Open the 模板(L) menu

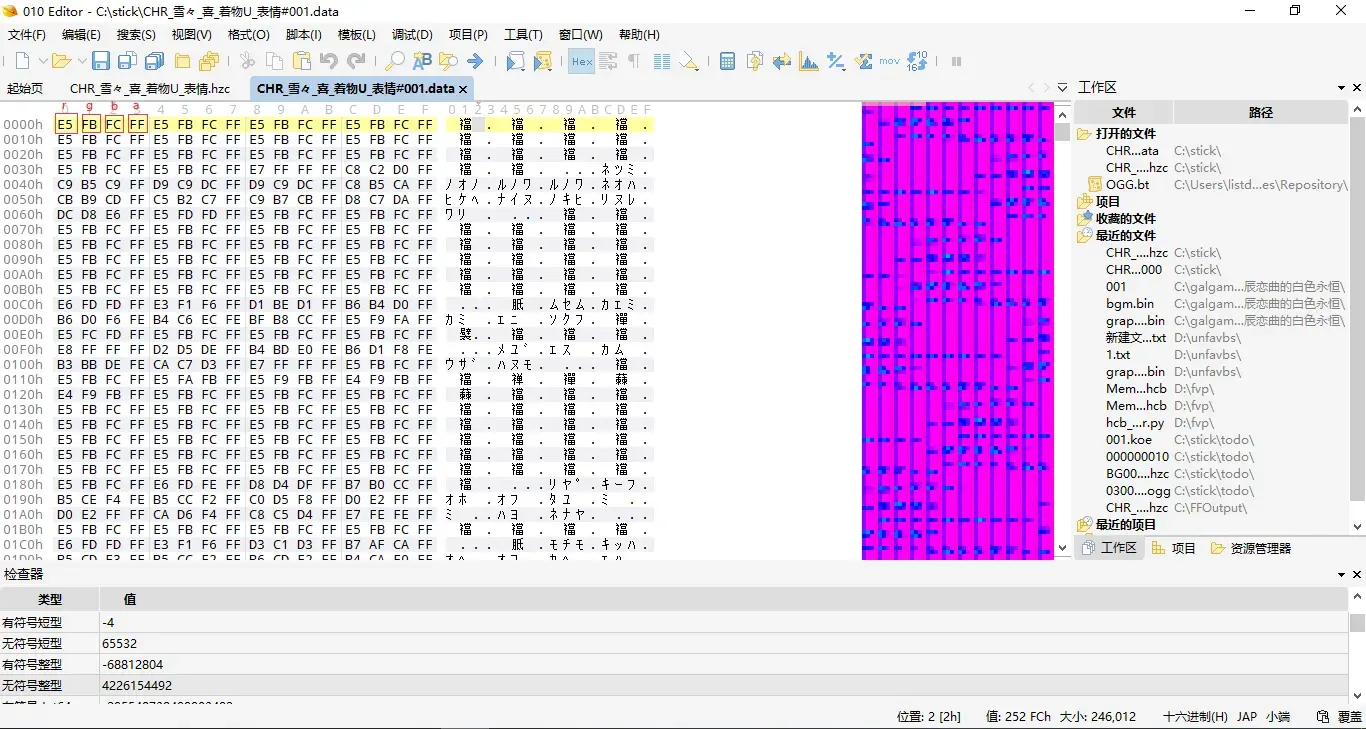356,34
